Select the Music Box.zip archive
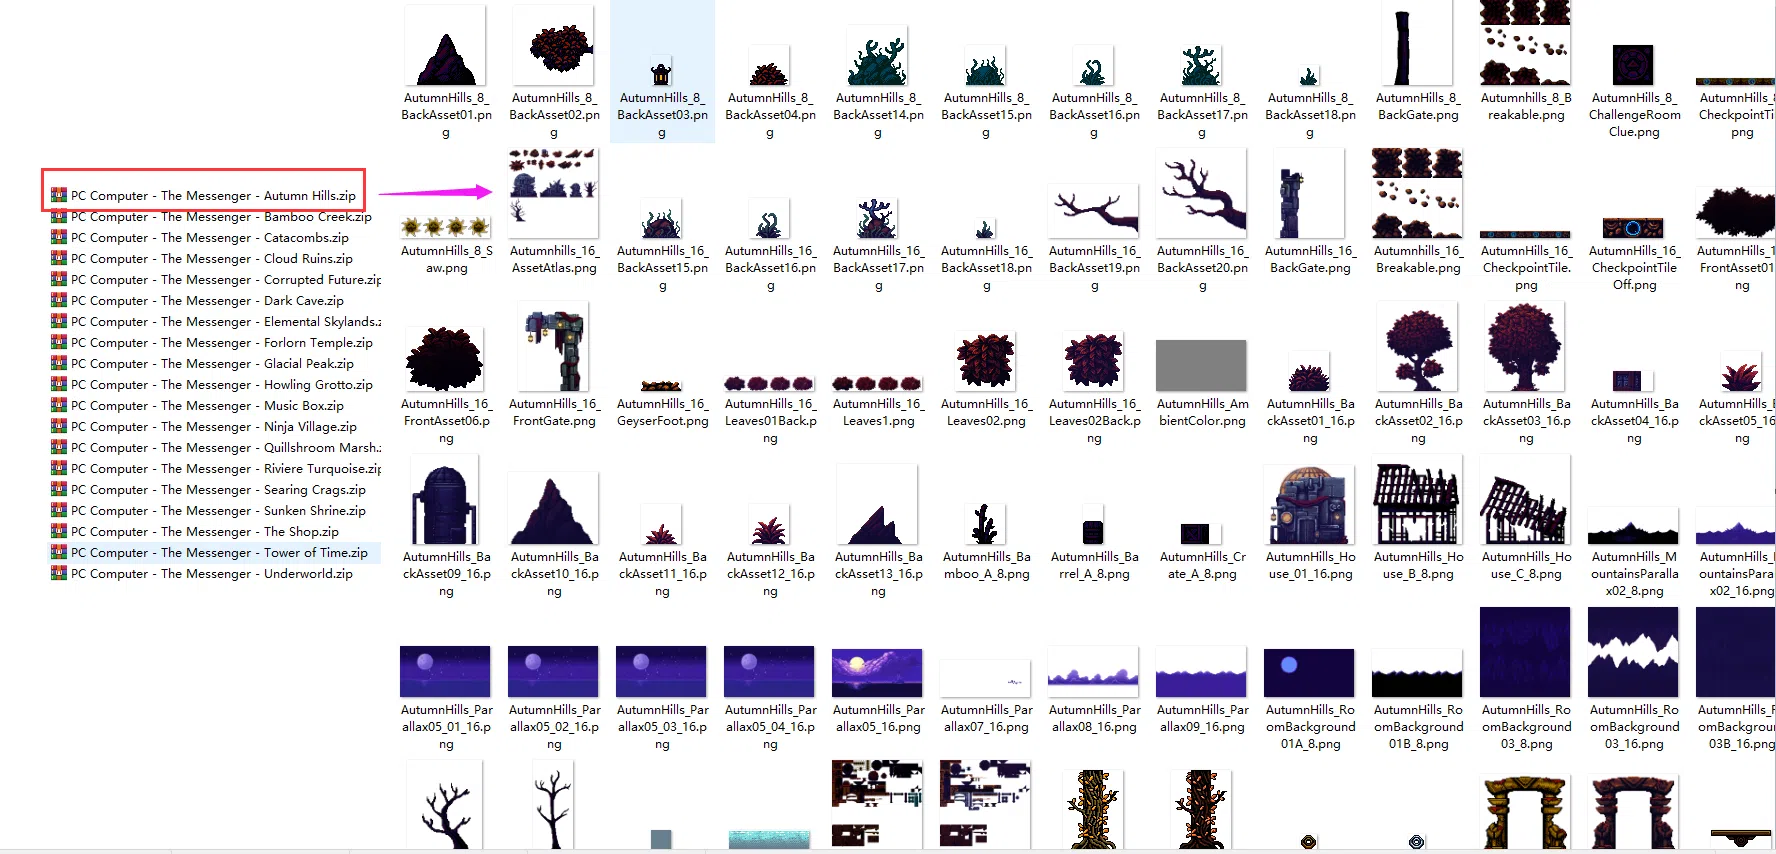1776x854 pixels. click(197, 406)
